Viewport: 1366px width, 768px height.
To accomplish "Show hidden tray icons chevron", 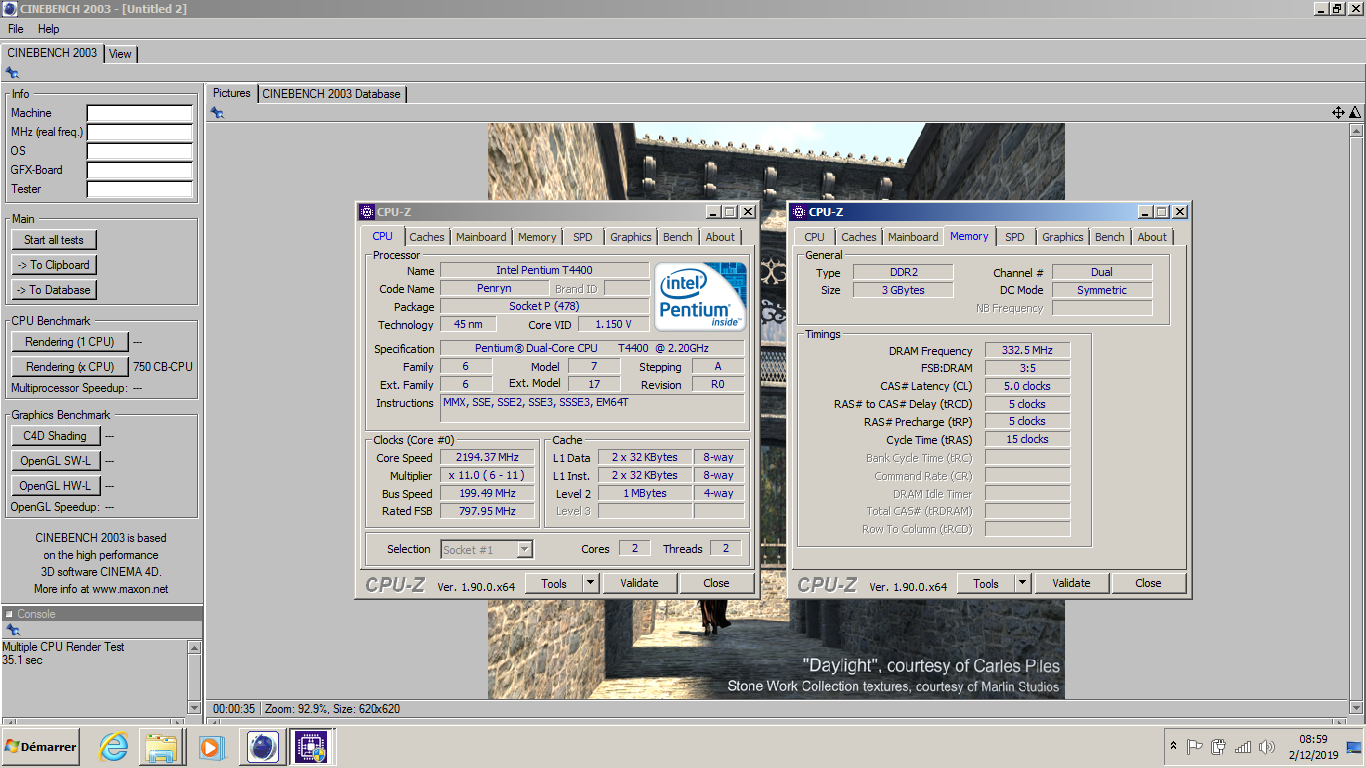I will coord(1173,746).
